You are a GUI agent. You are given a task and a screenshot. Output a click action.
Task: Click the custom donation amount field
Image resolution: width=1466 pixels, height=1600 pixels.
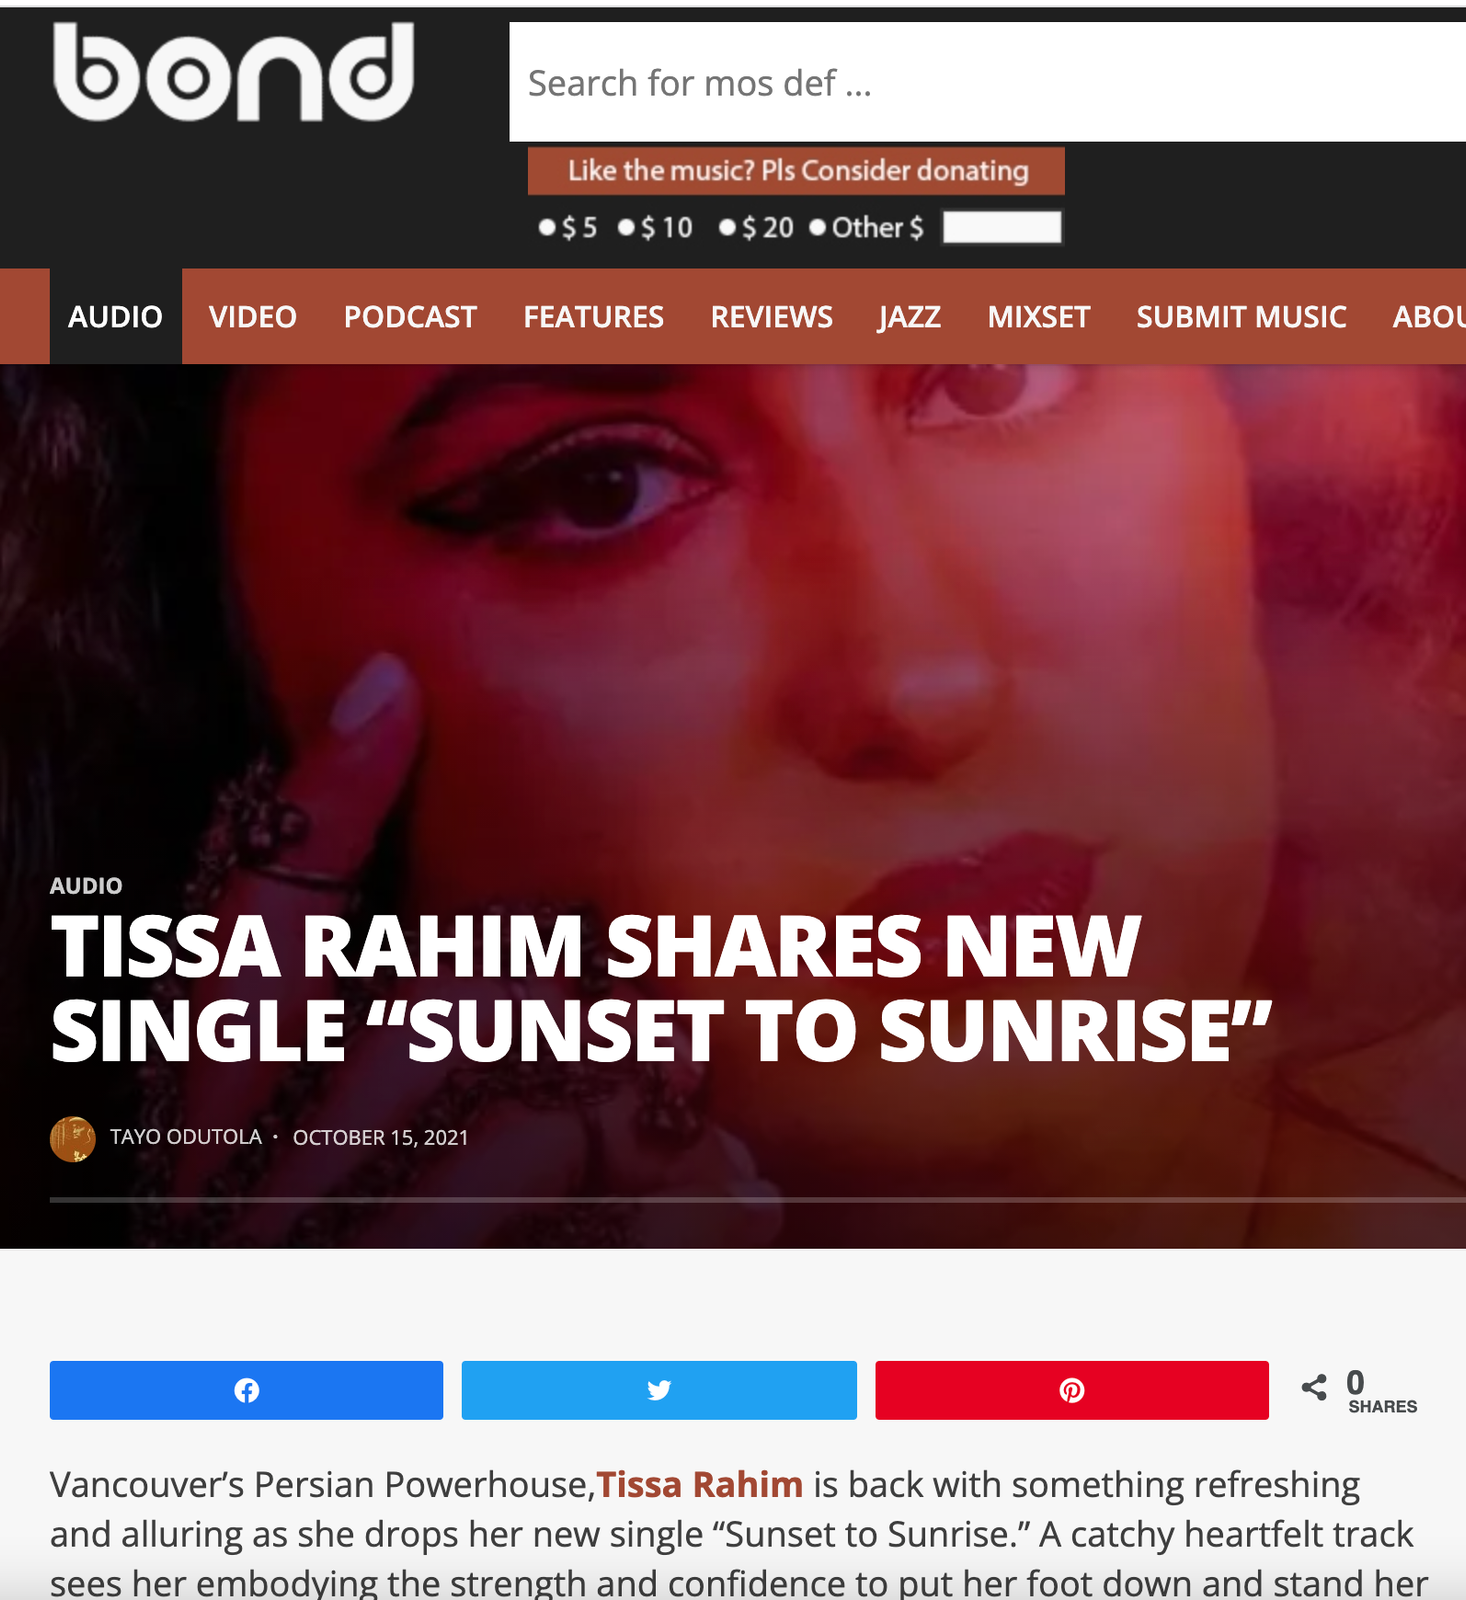1002,227
